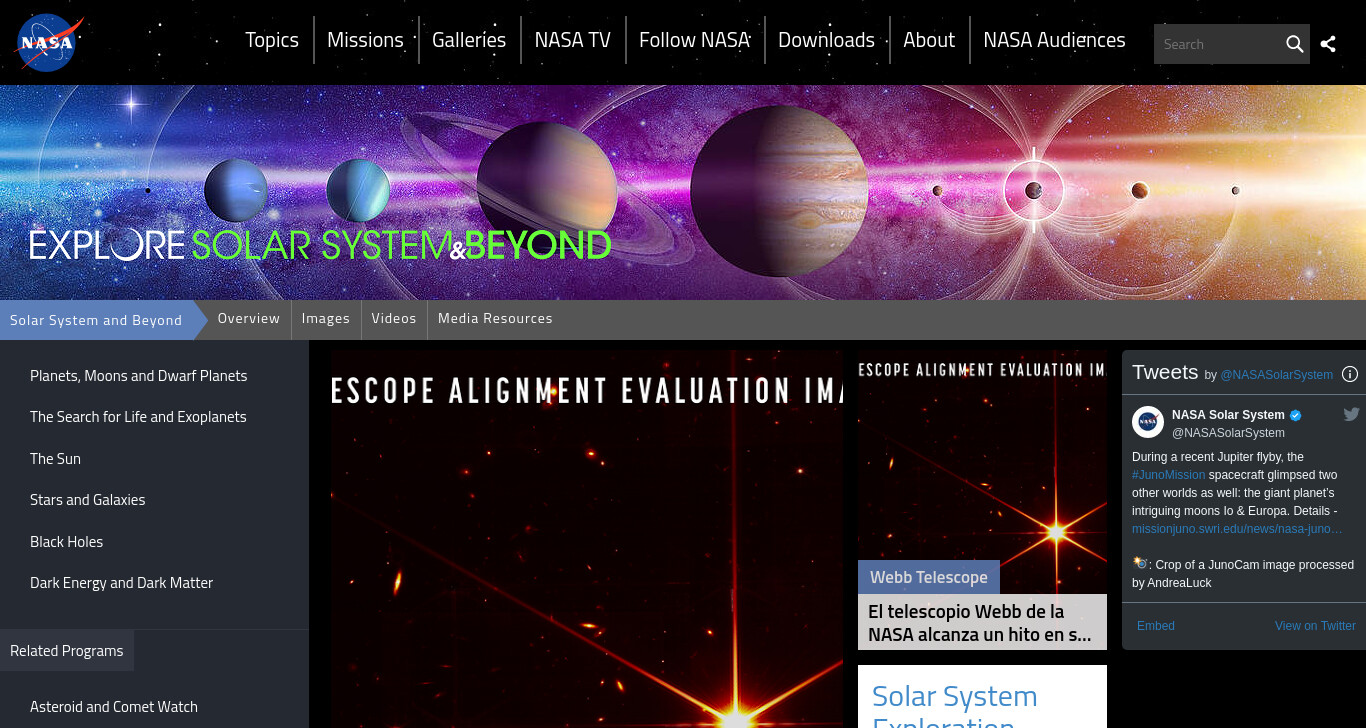Switch to the Videos tab
The width and height of the screenshot is (1366, 728).
394,318
